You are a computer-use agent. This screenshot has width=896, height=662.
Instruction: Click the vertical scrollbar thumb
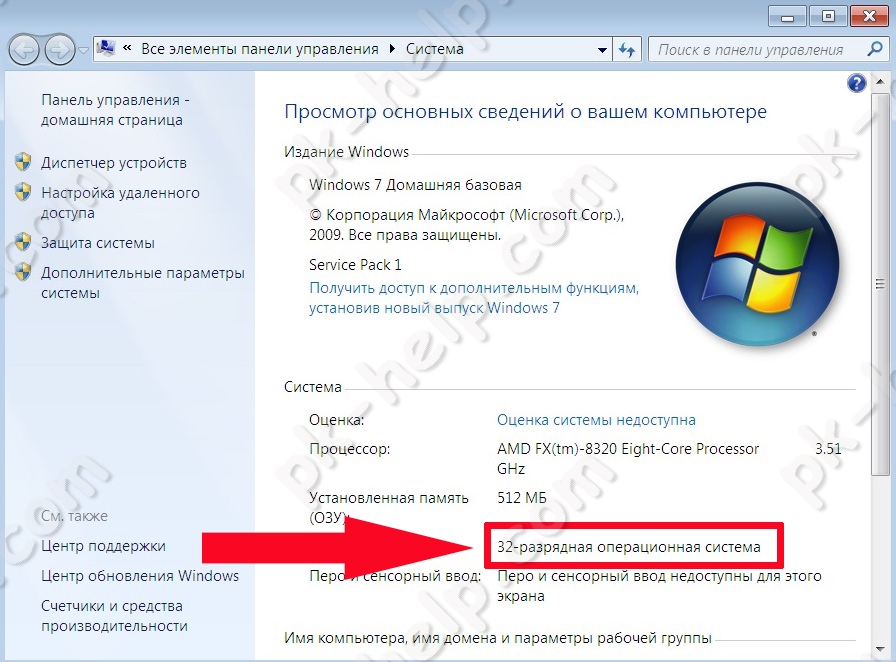click(880, 284)
